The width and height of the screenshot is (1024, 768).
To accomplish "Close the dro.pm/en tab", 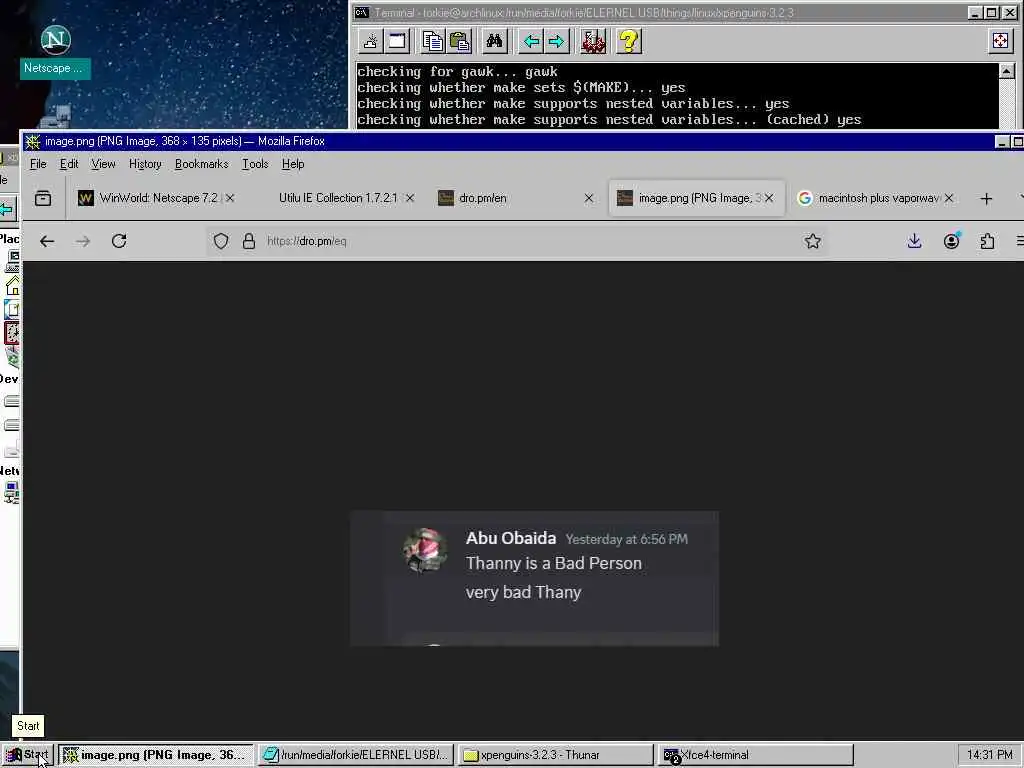I will click(589, 198).
